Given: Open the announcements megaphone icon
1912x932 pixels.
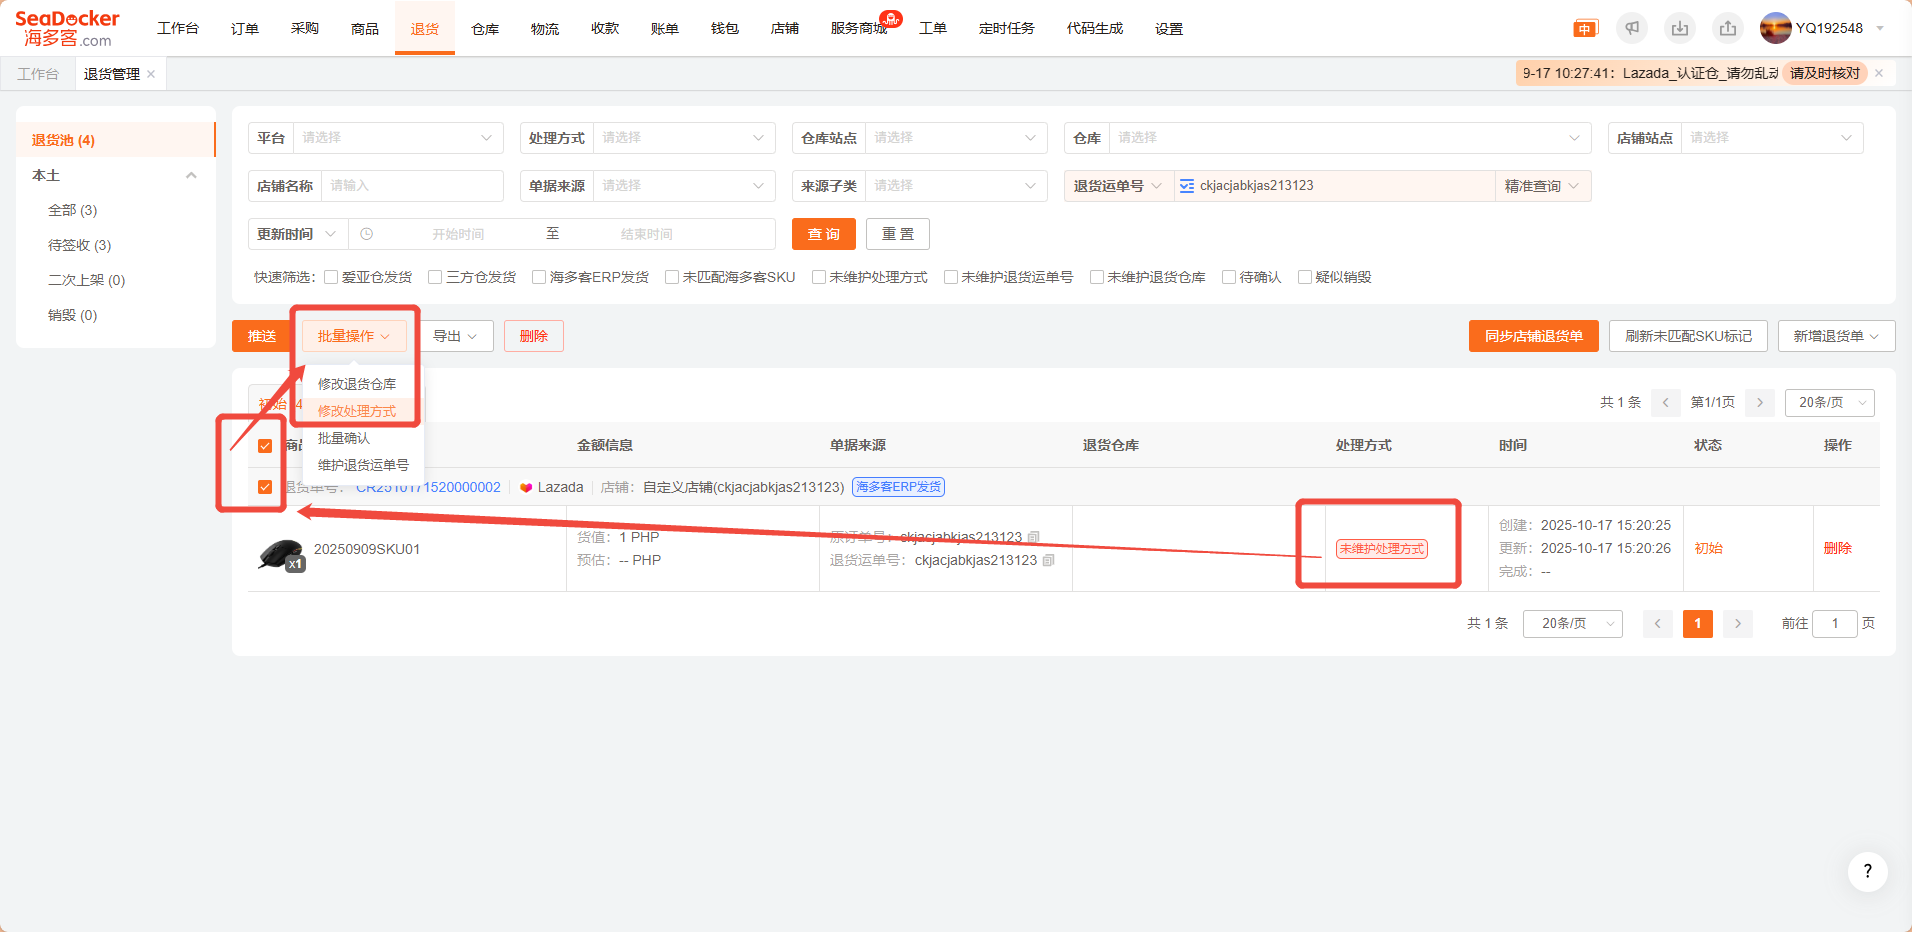Looking at the screenshot, I should [1632, 28].
